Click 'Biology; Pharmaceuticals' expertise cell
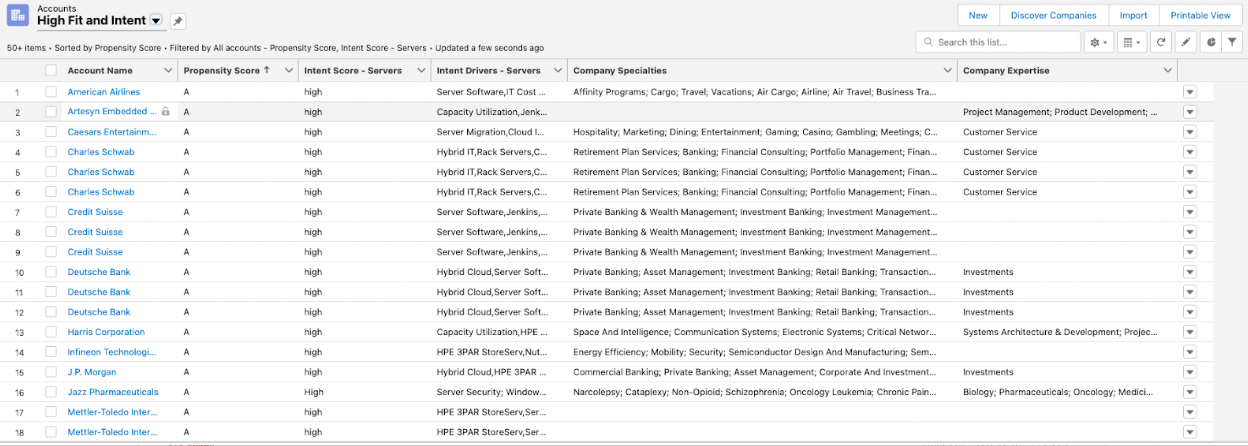 pyautogui.click(x=1060, y=392)
